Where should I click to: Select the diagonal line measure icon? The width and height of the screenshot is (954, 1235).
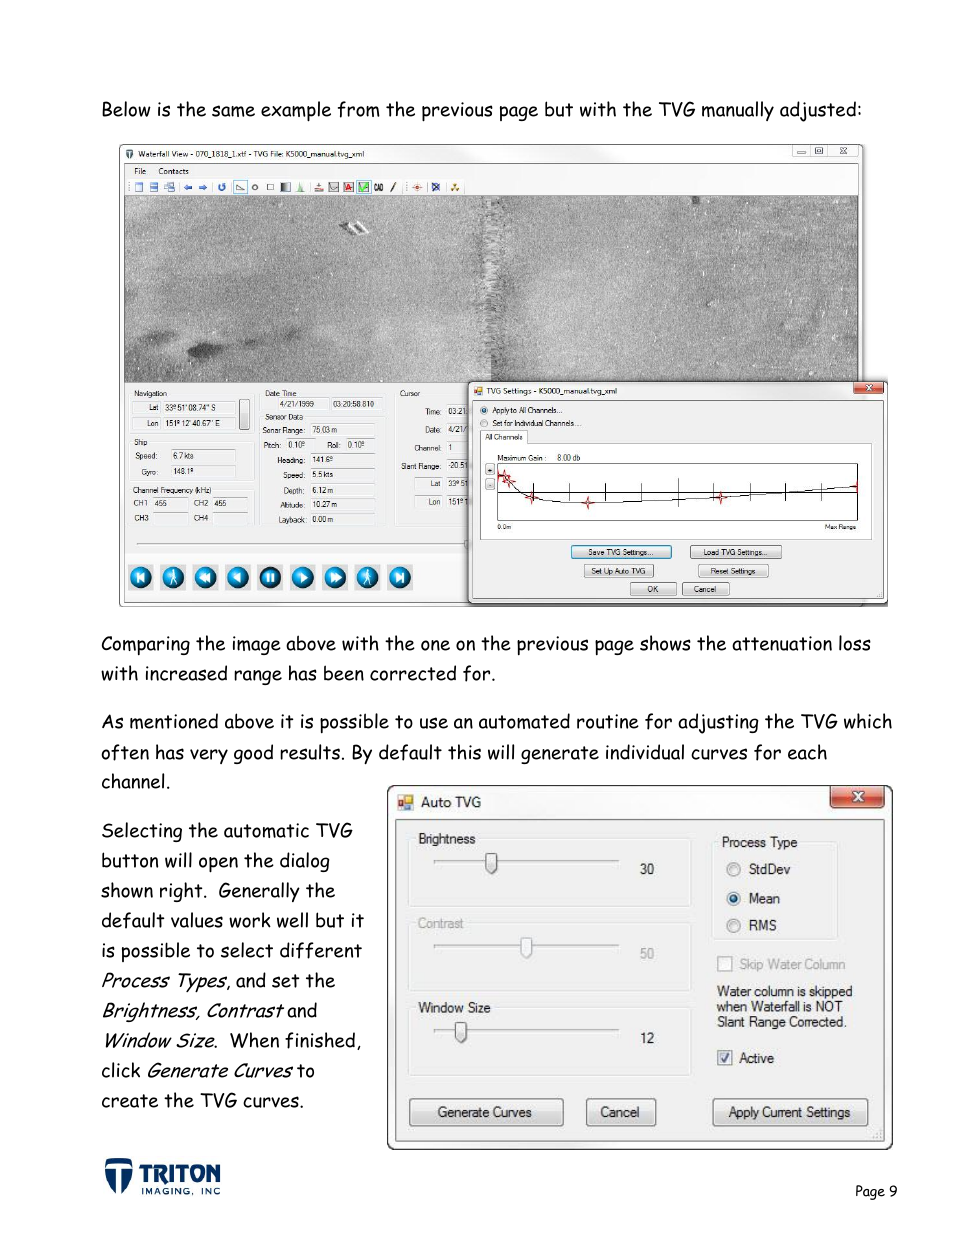393,187
